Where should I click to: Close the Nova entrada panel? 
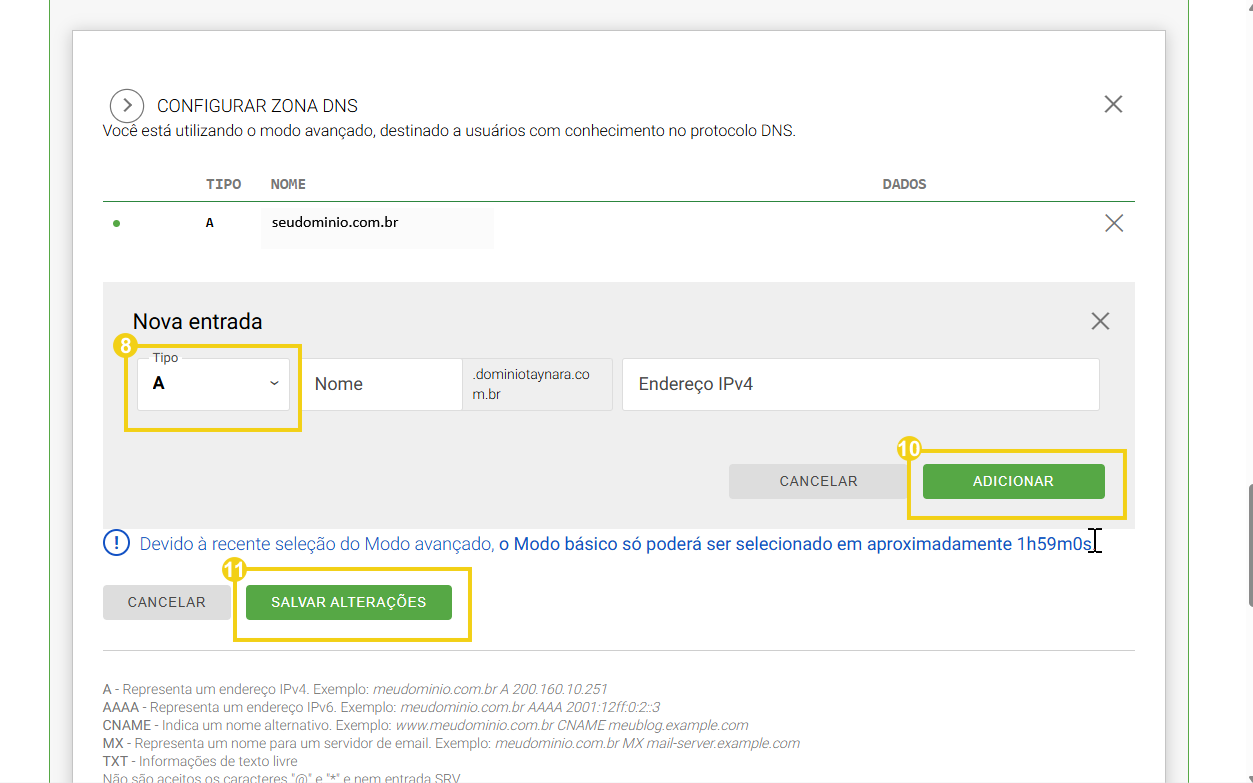pyautogui.click(x=1100, y=321)
